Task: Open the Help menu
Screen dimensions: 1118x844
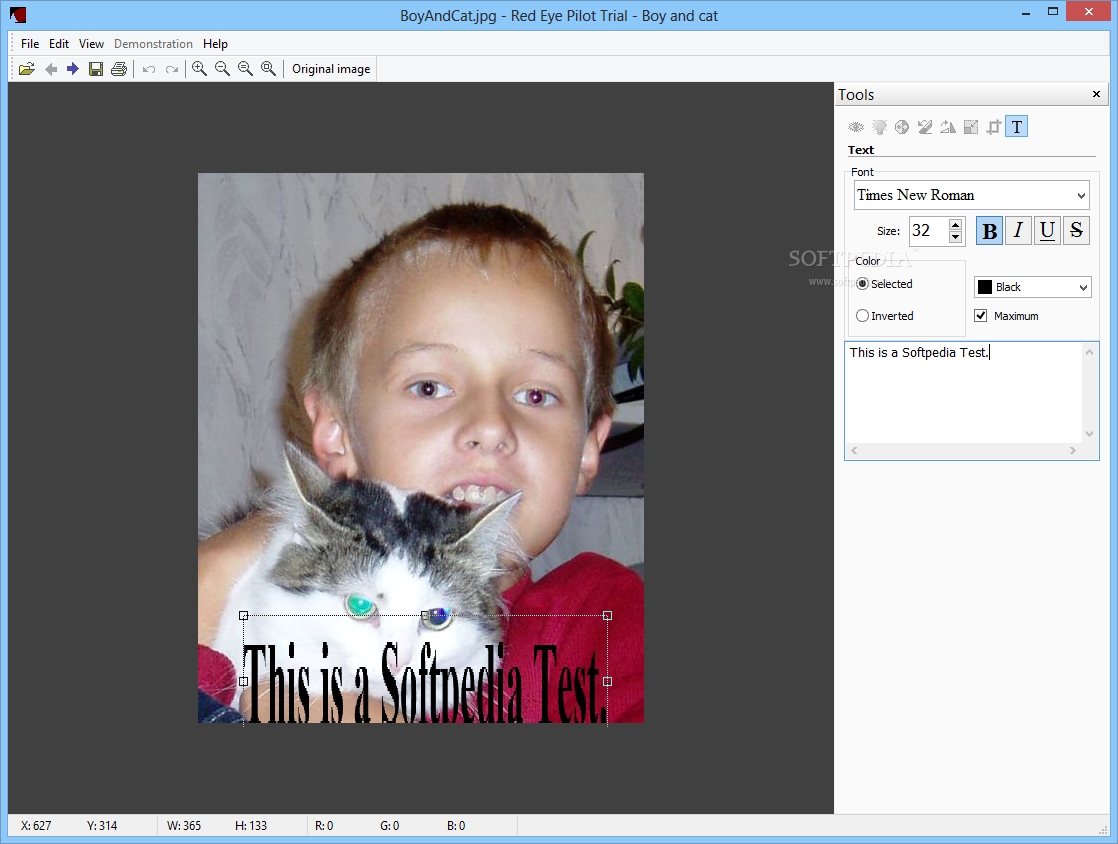Action: pyautogui.click(x=215, y=44)
